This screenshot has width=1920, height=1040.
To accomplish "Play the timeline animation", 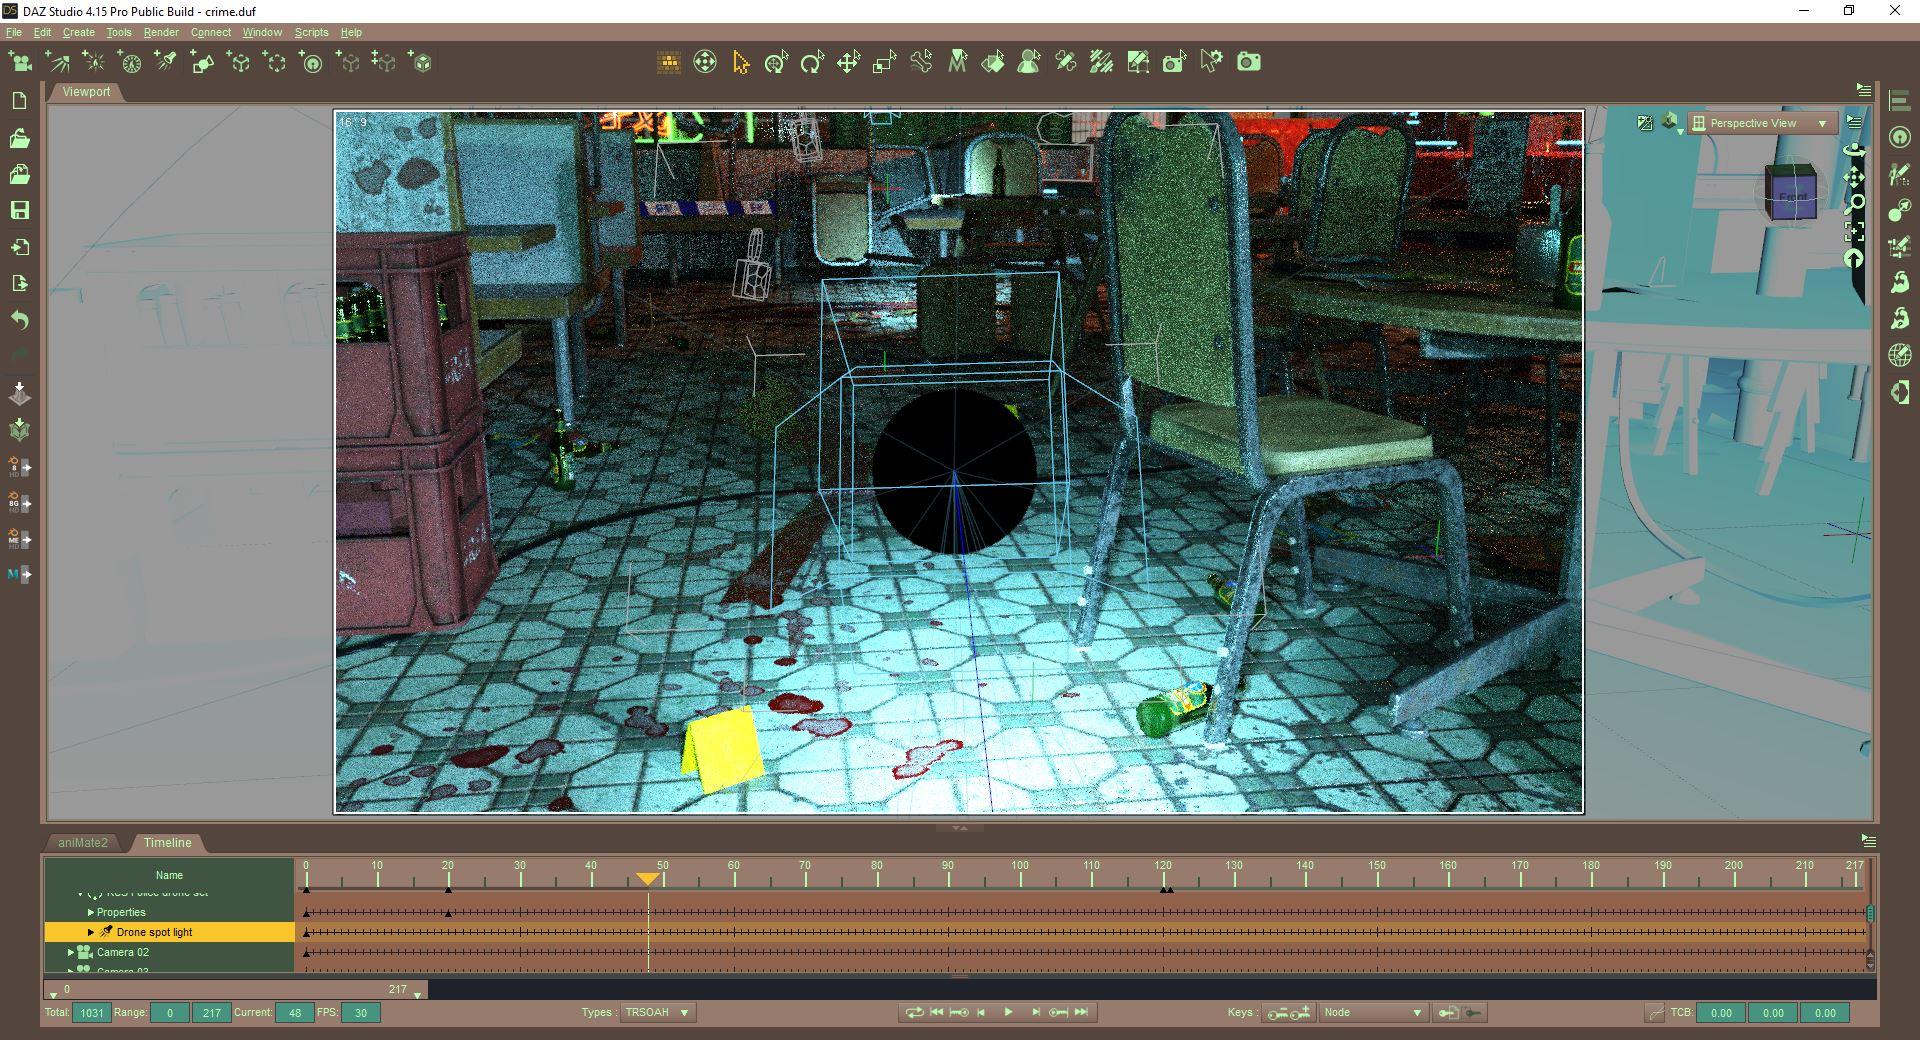I will [x=1008, y=1013].
